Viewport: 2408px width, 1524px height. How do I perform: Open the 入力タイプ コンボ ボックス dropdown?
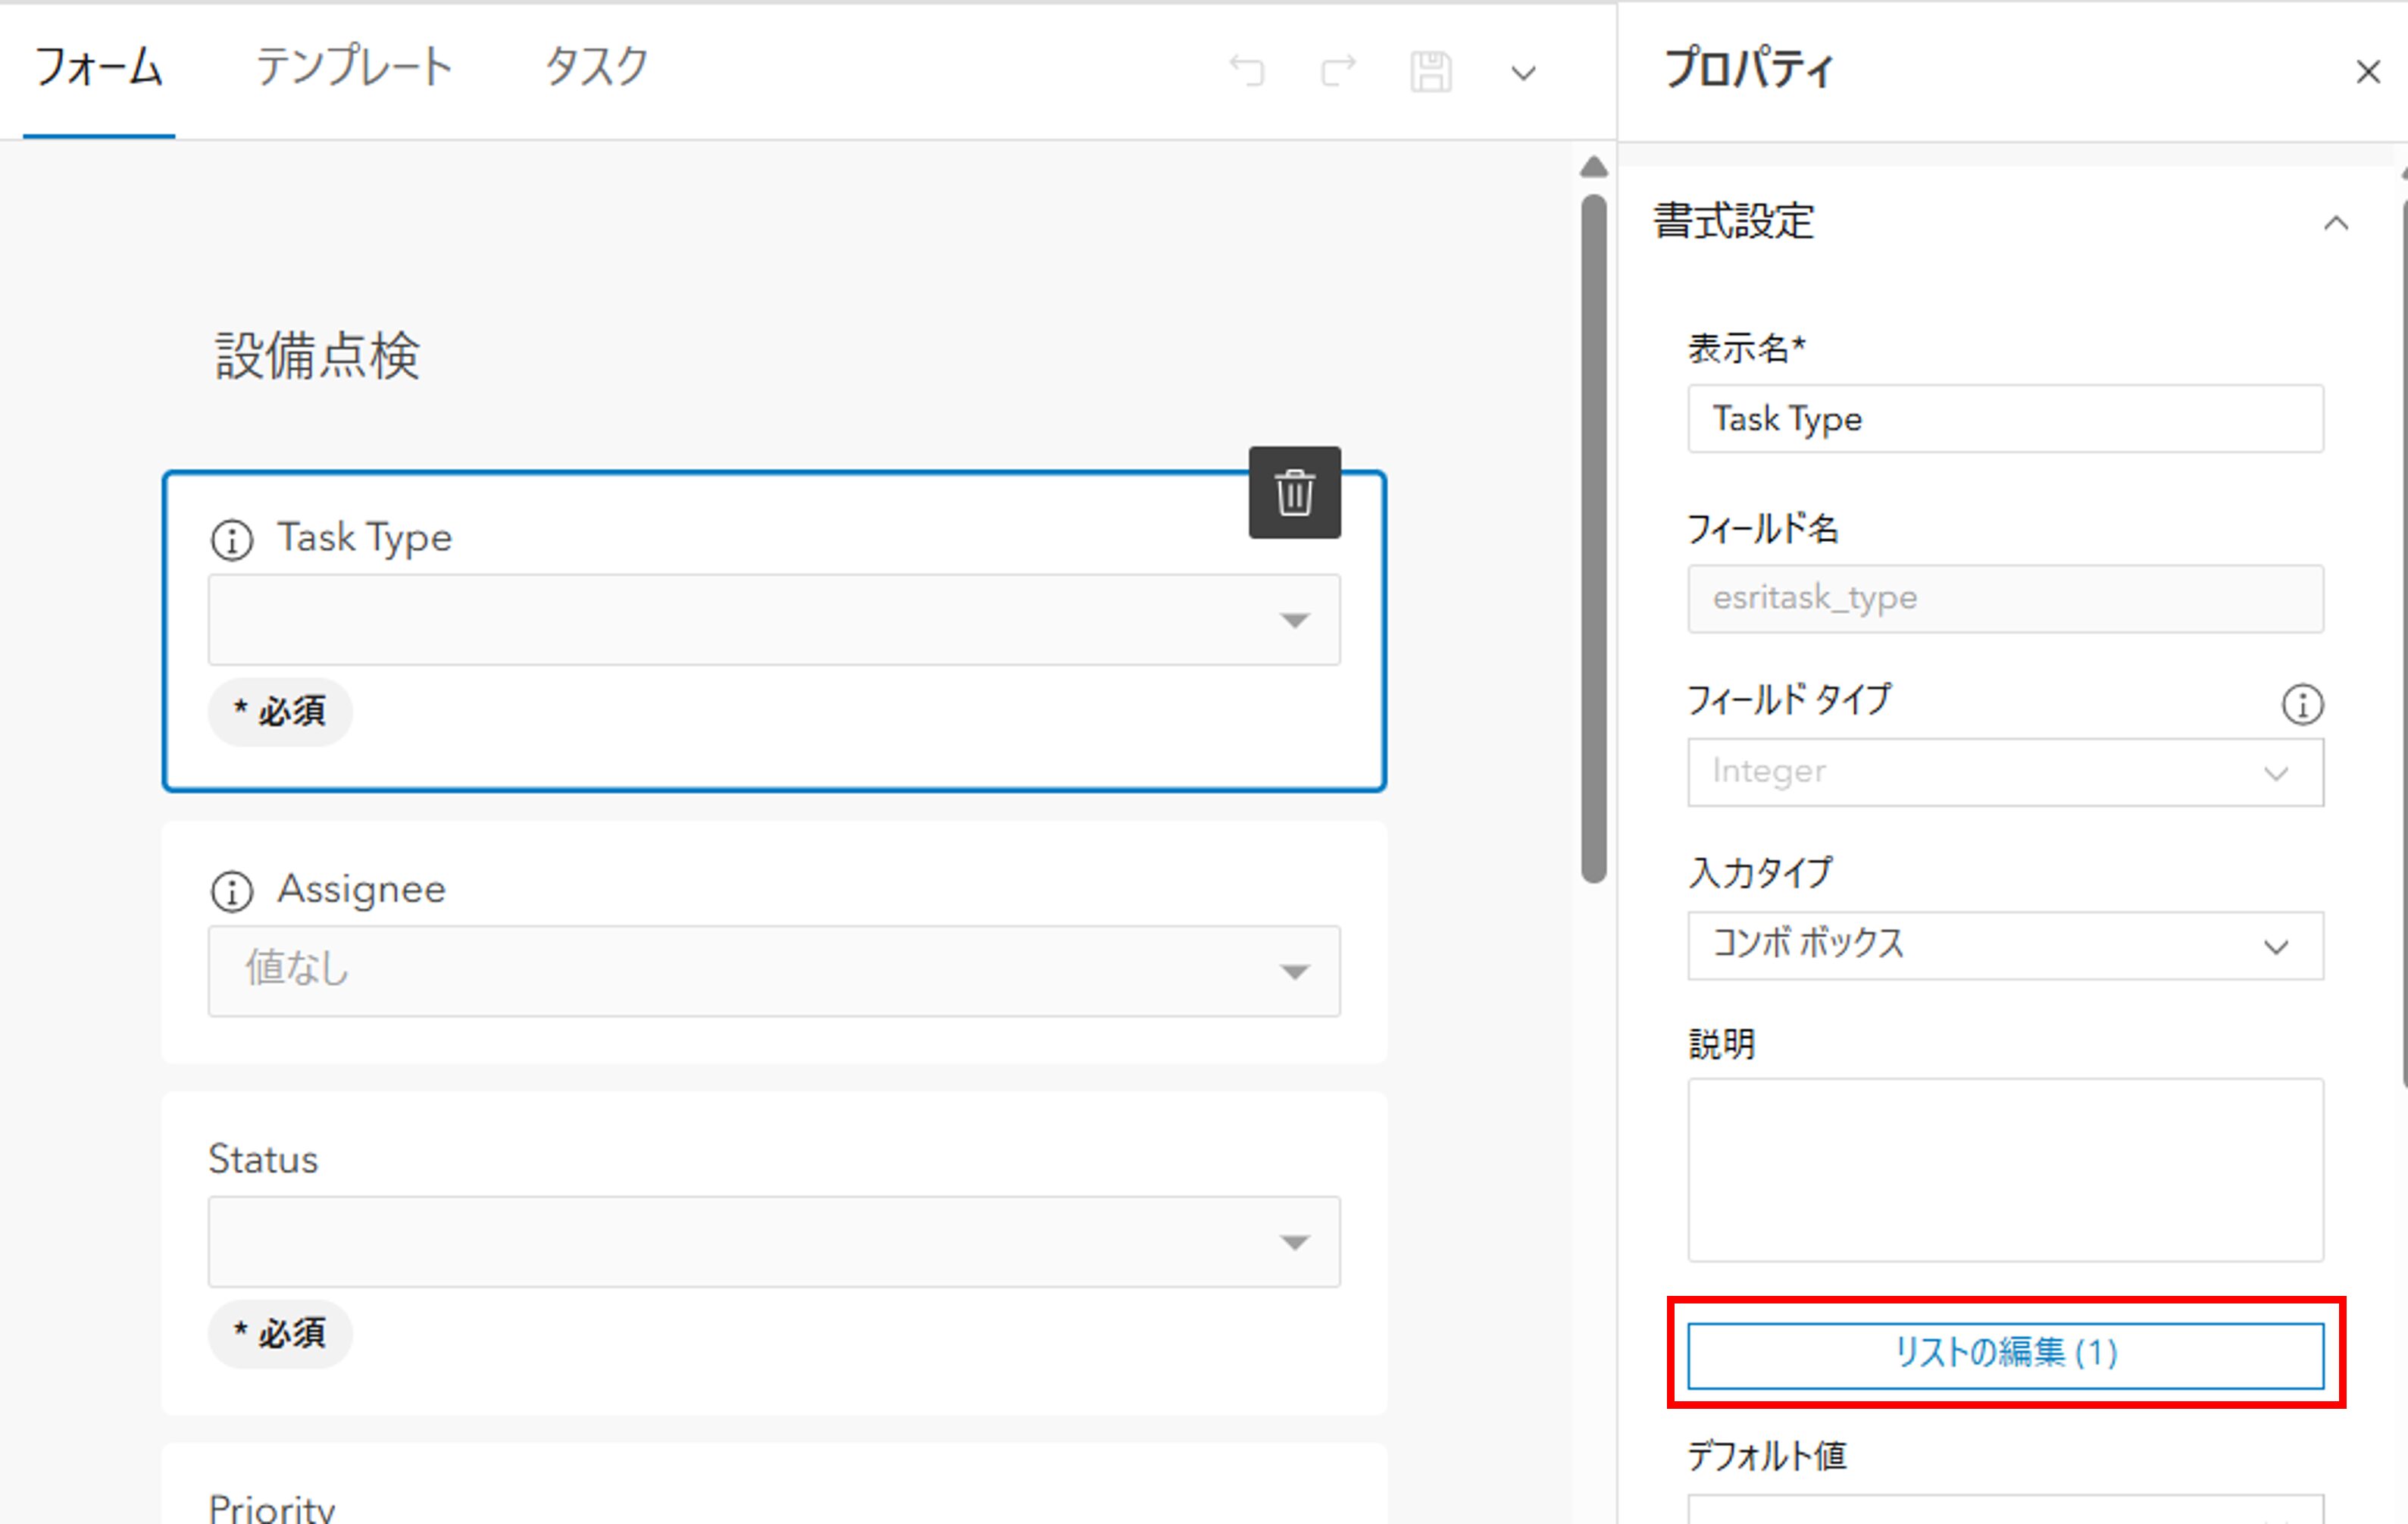coord(2005,945)
